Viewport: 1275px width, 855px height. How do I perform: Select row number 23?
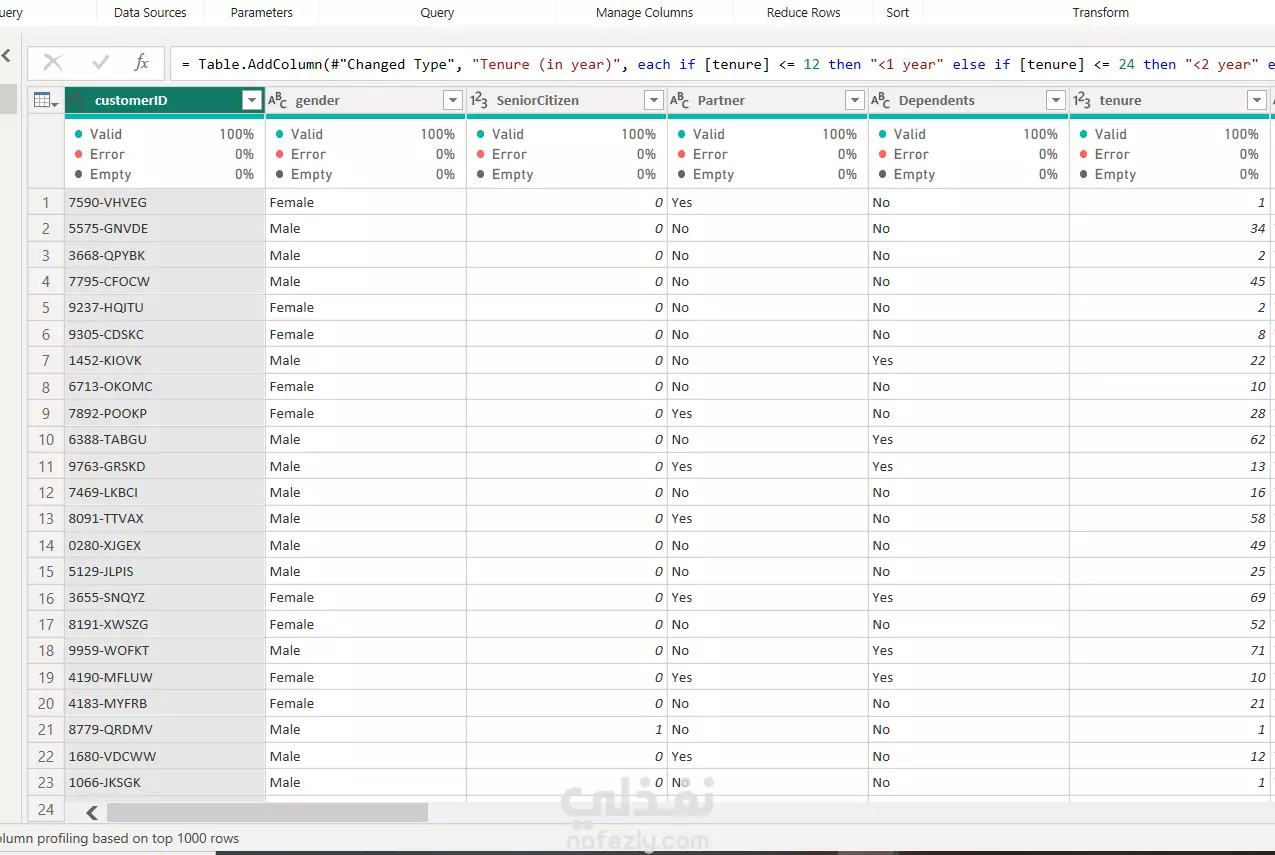click(46, 782)
